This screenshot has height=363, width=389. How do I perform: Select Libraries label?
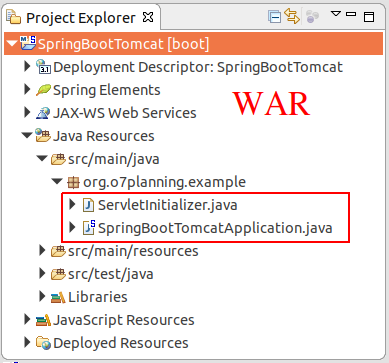point(98,297)
